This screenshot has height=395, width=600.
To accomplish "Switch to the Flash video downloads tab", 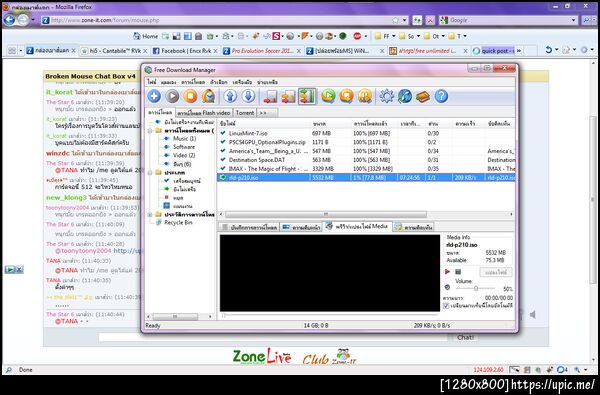I will (204, 113).
